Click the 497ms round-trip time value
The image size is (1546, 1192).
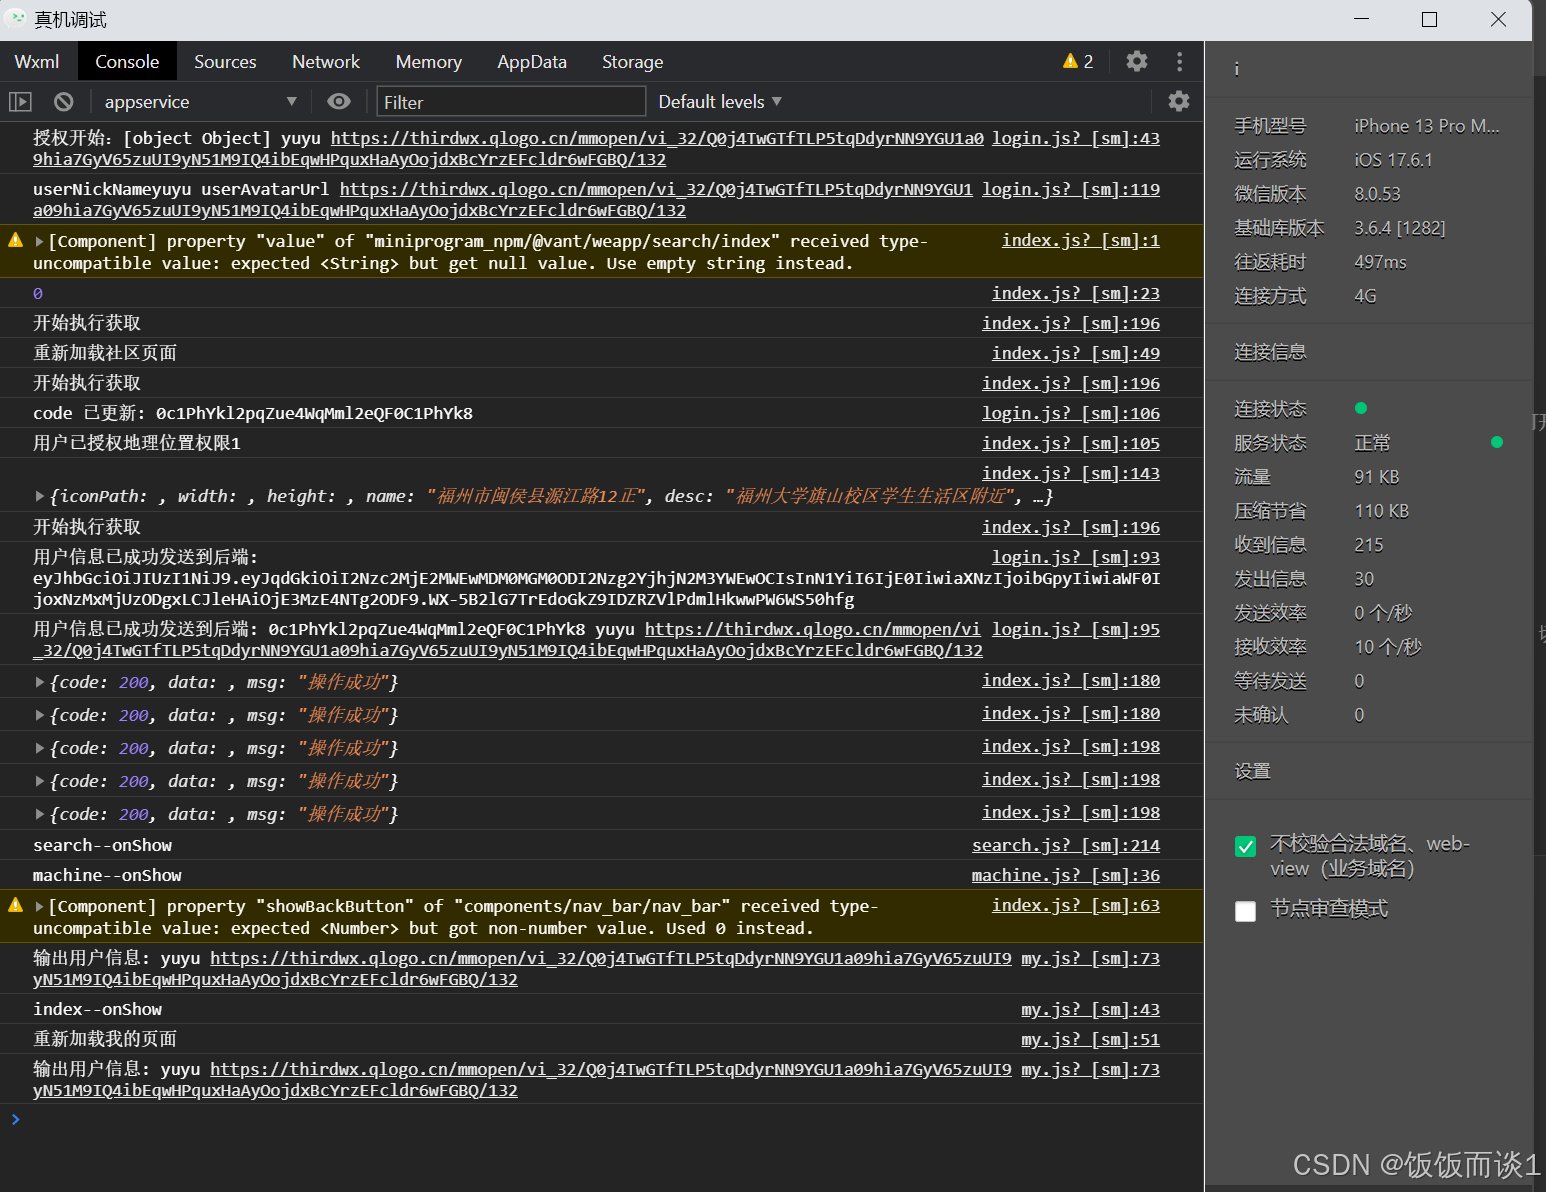click(1380, 262)
